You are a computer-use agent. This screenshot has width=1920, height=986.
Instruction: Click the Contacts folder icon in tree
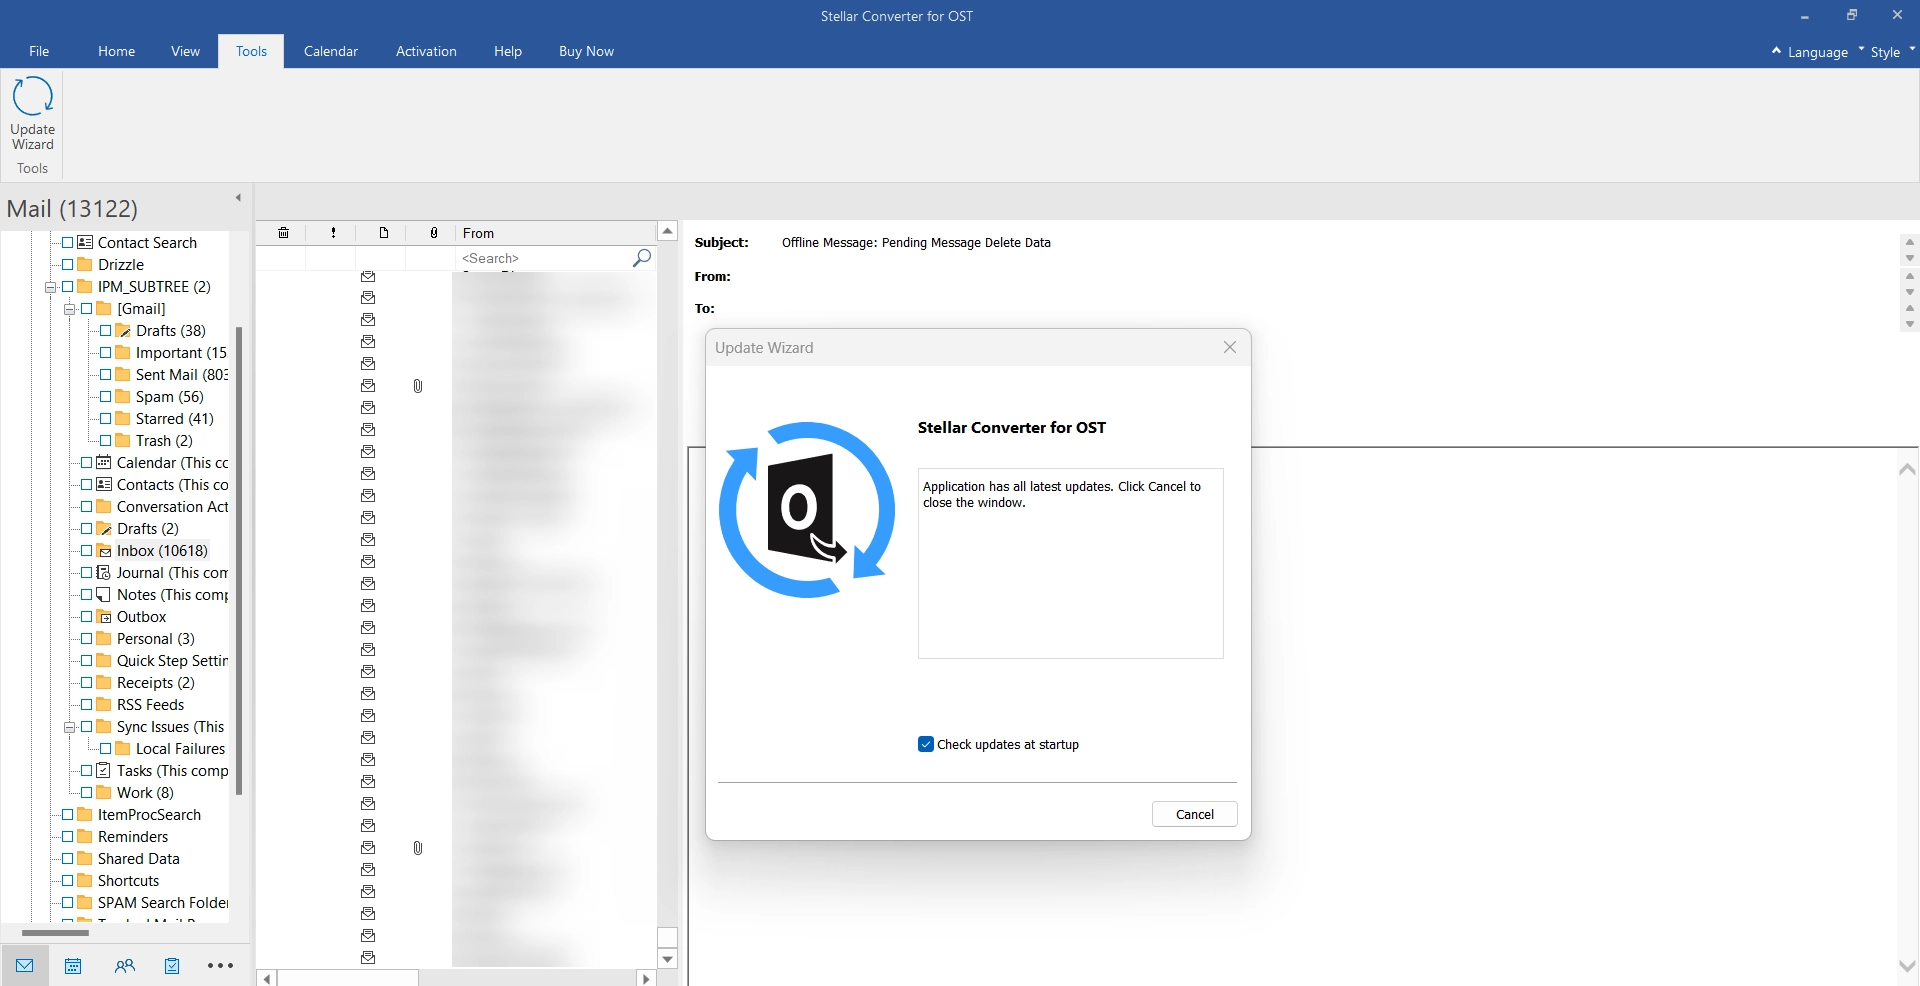(104, 485)
